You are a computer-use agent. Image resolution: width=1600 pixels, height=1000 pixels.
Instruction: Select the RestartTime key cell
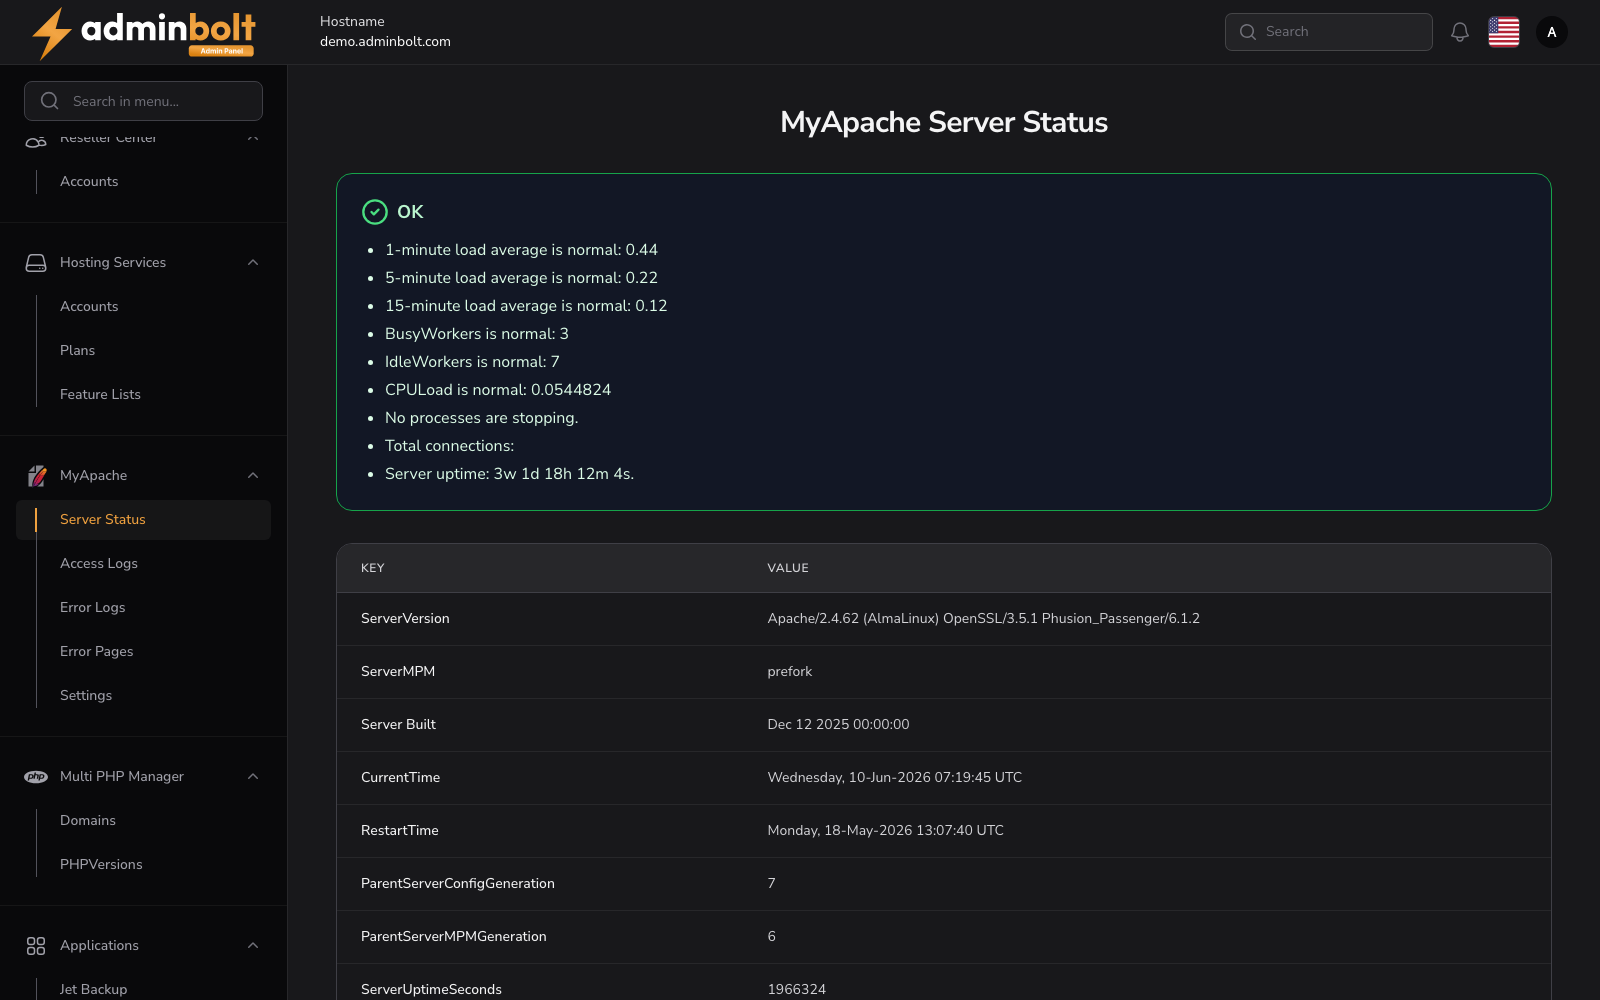400,831
